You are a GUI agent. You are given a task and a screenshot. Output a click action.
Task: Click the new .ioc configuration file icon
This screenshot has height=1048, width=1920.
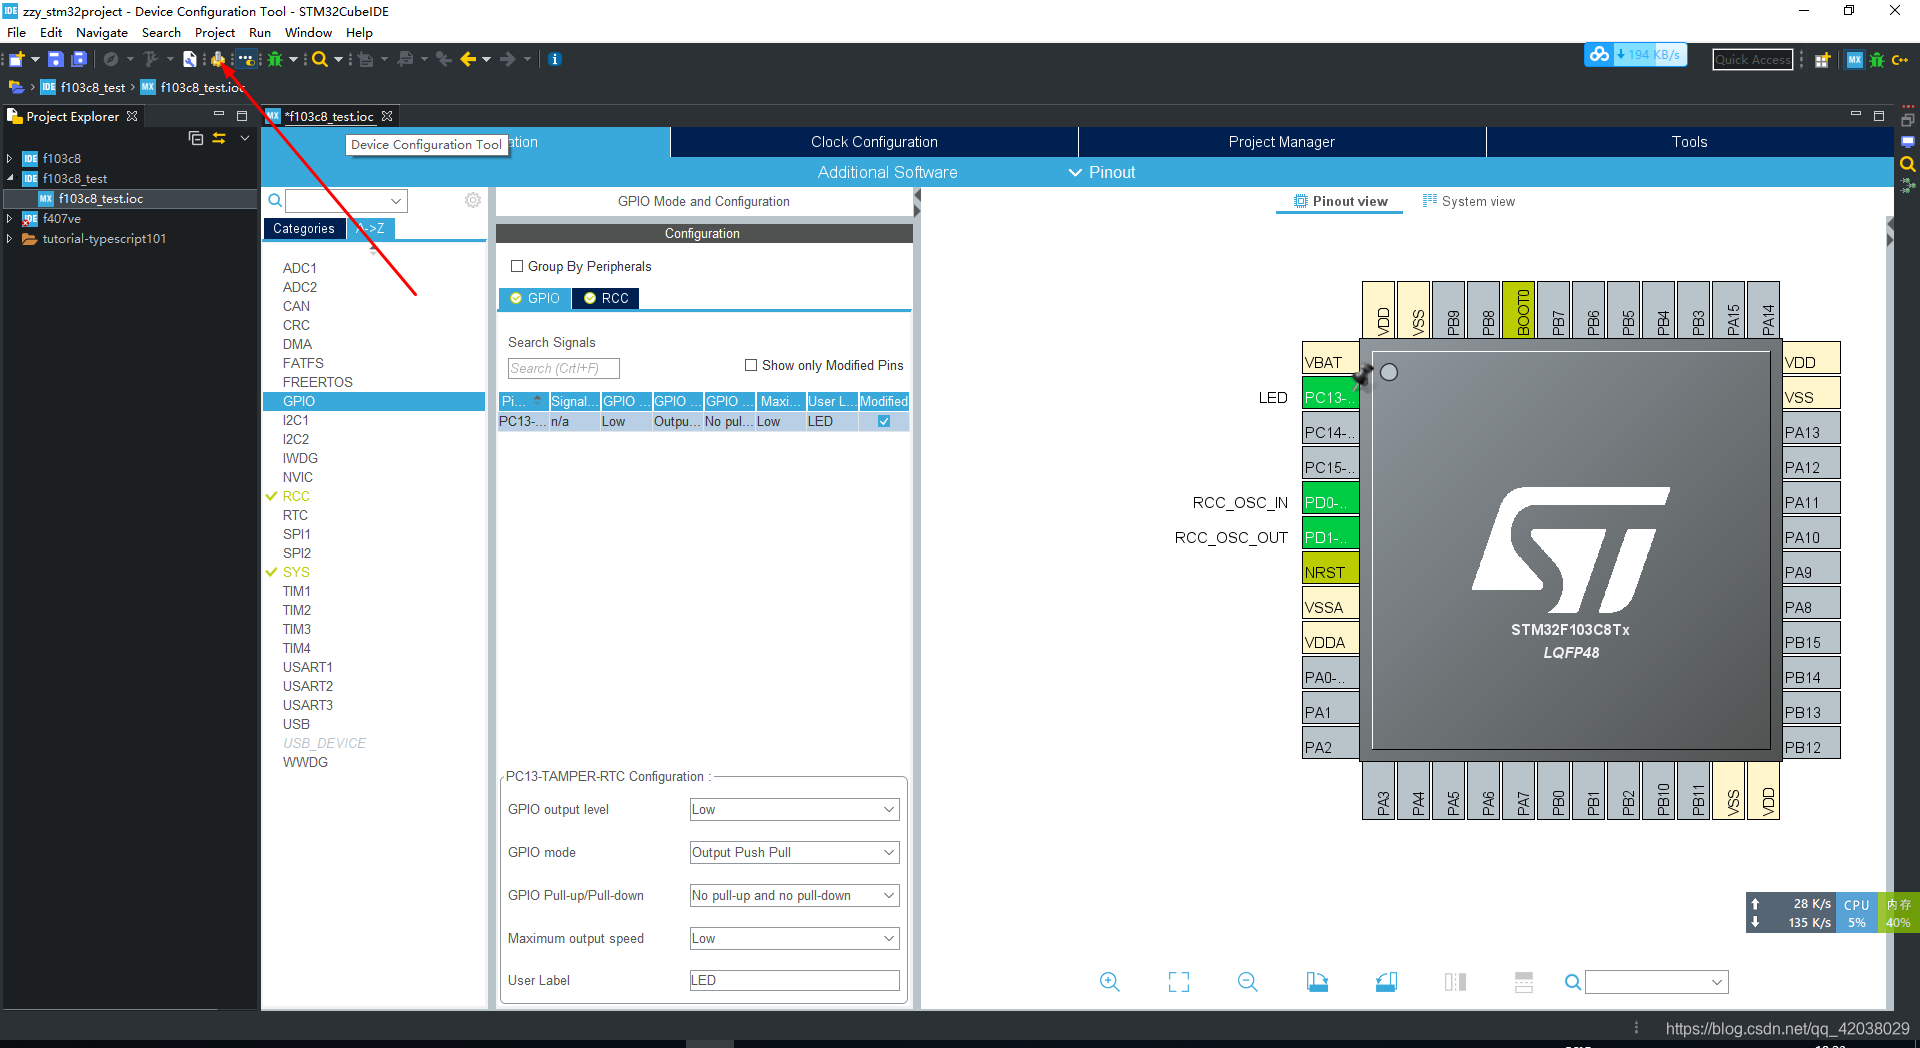coord(189,59)
